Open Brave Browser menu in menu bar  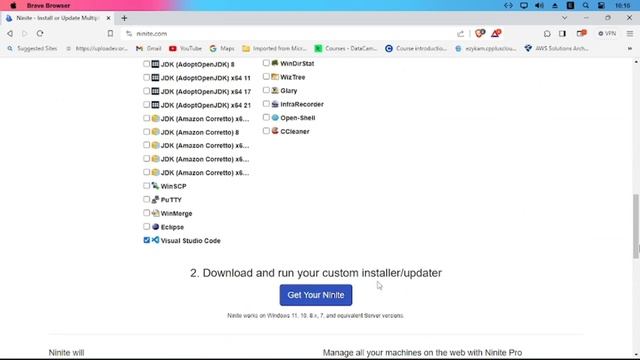tap(48, 5)
